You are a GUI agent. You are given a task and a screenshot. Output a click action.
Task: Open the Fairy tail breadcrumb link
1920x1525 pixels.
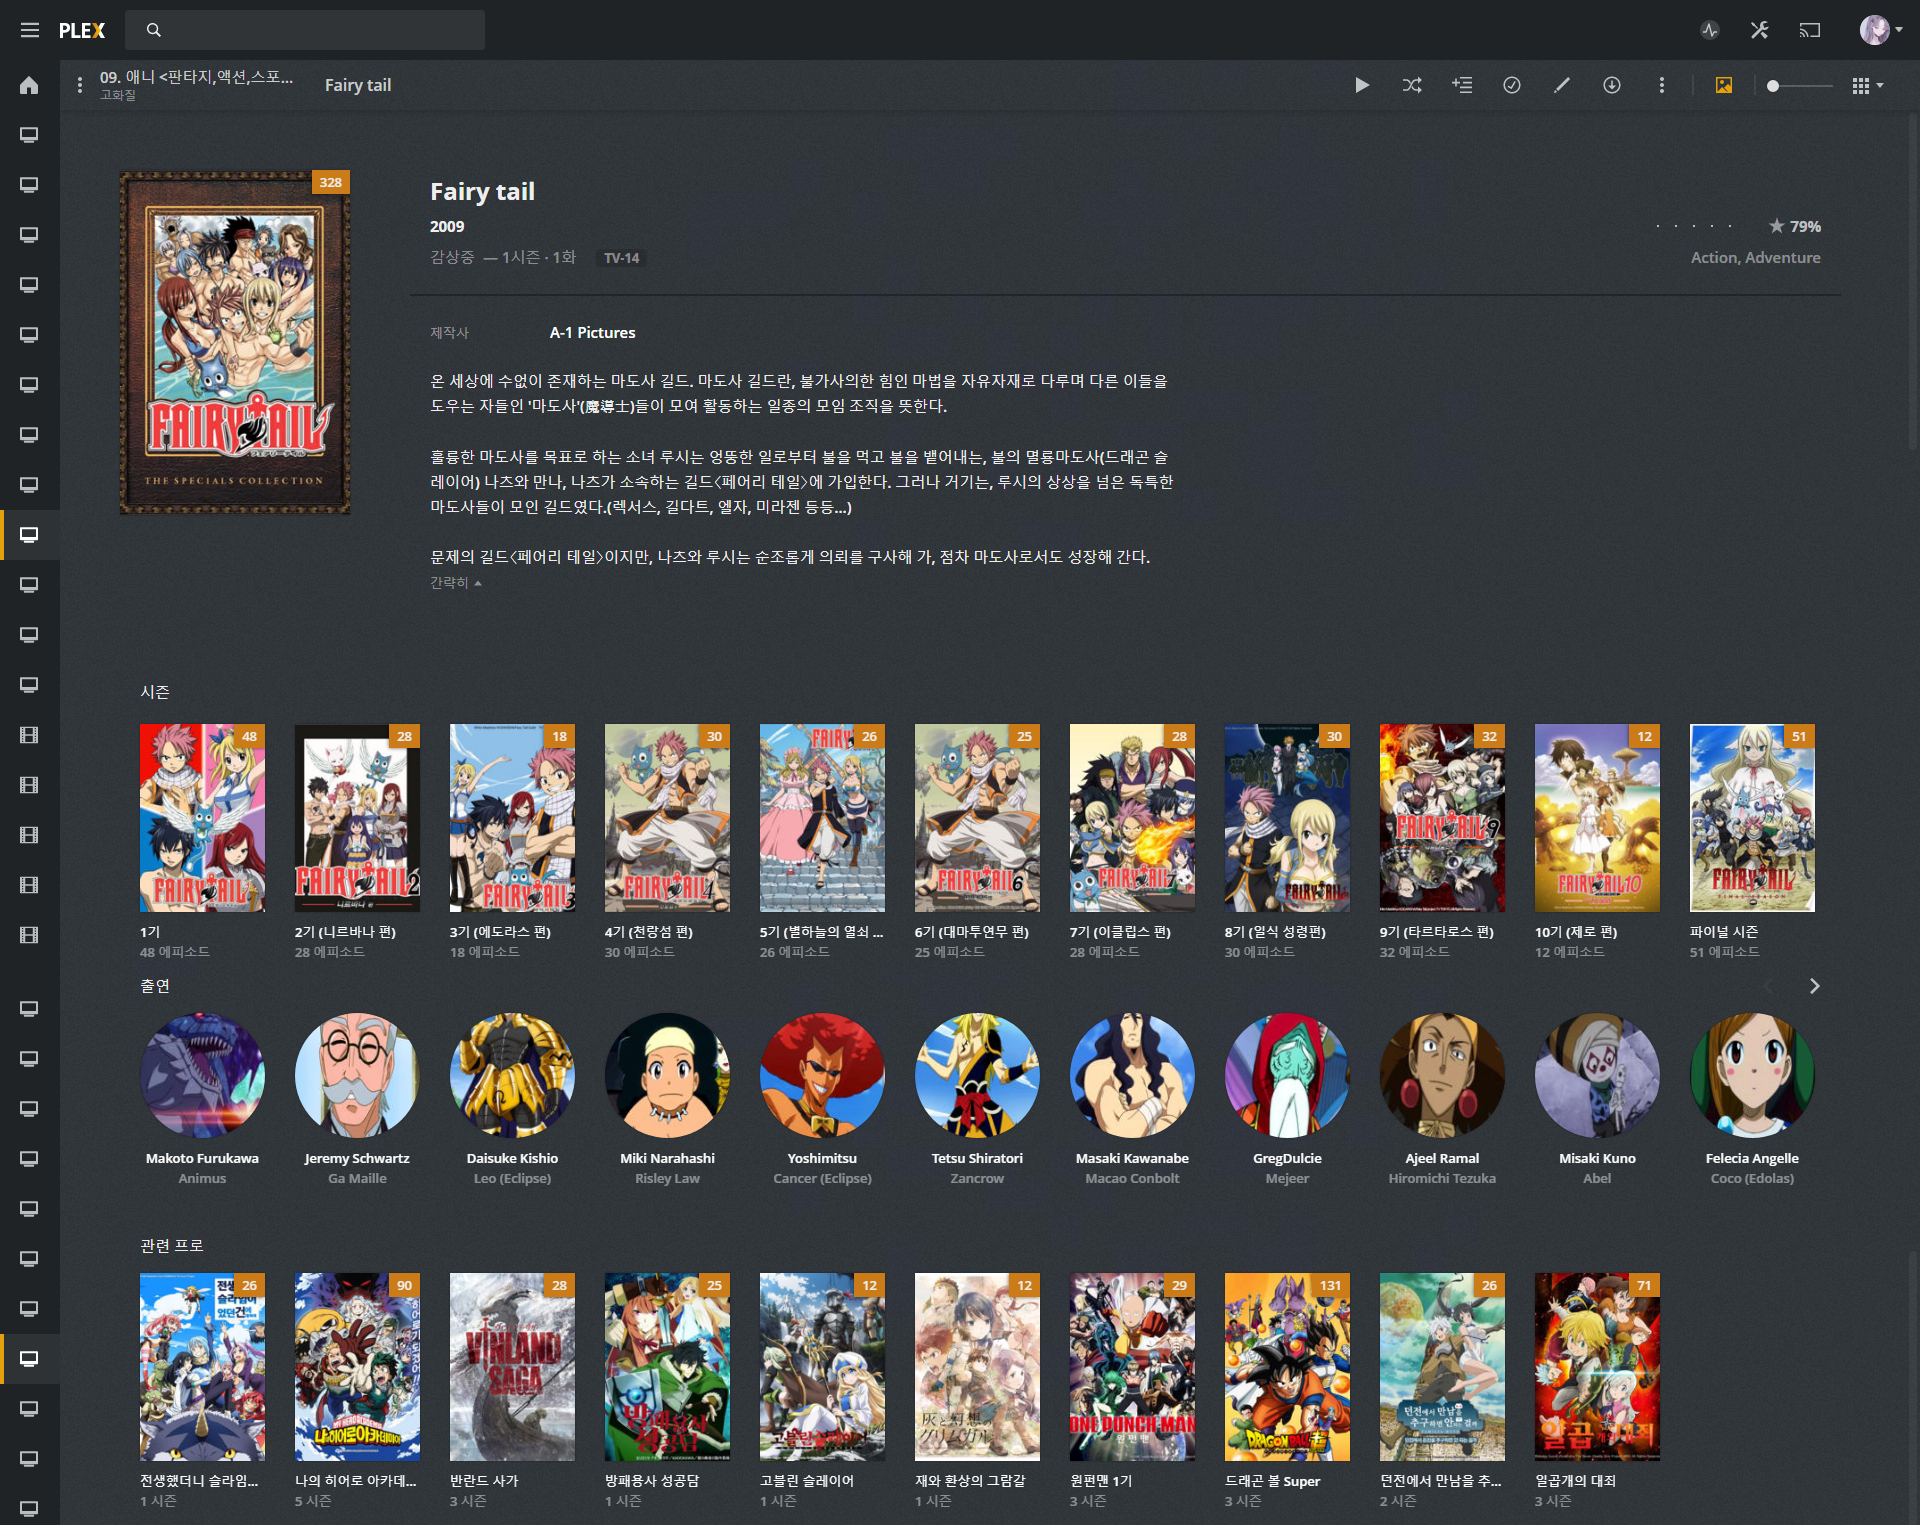(358, 85)
